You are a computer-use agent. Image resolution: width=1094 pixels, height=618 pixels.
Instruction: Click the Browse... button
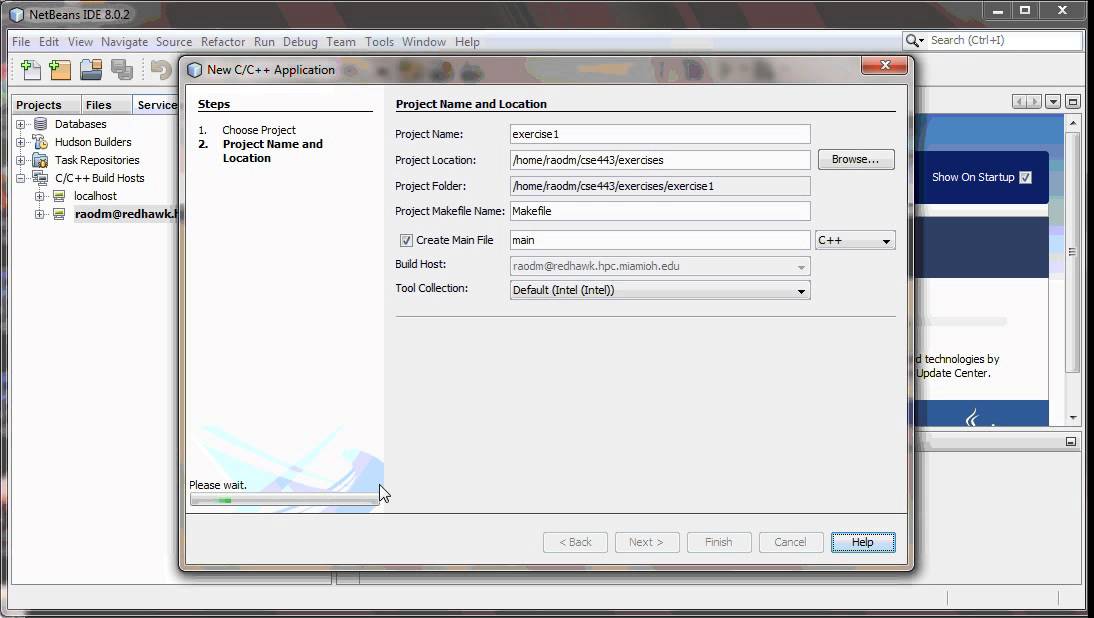(855, 160)
